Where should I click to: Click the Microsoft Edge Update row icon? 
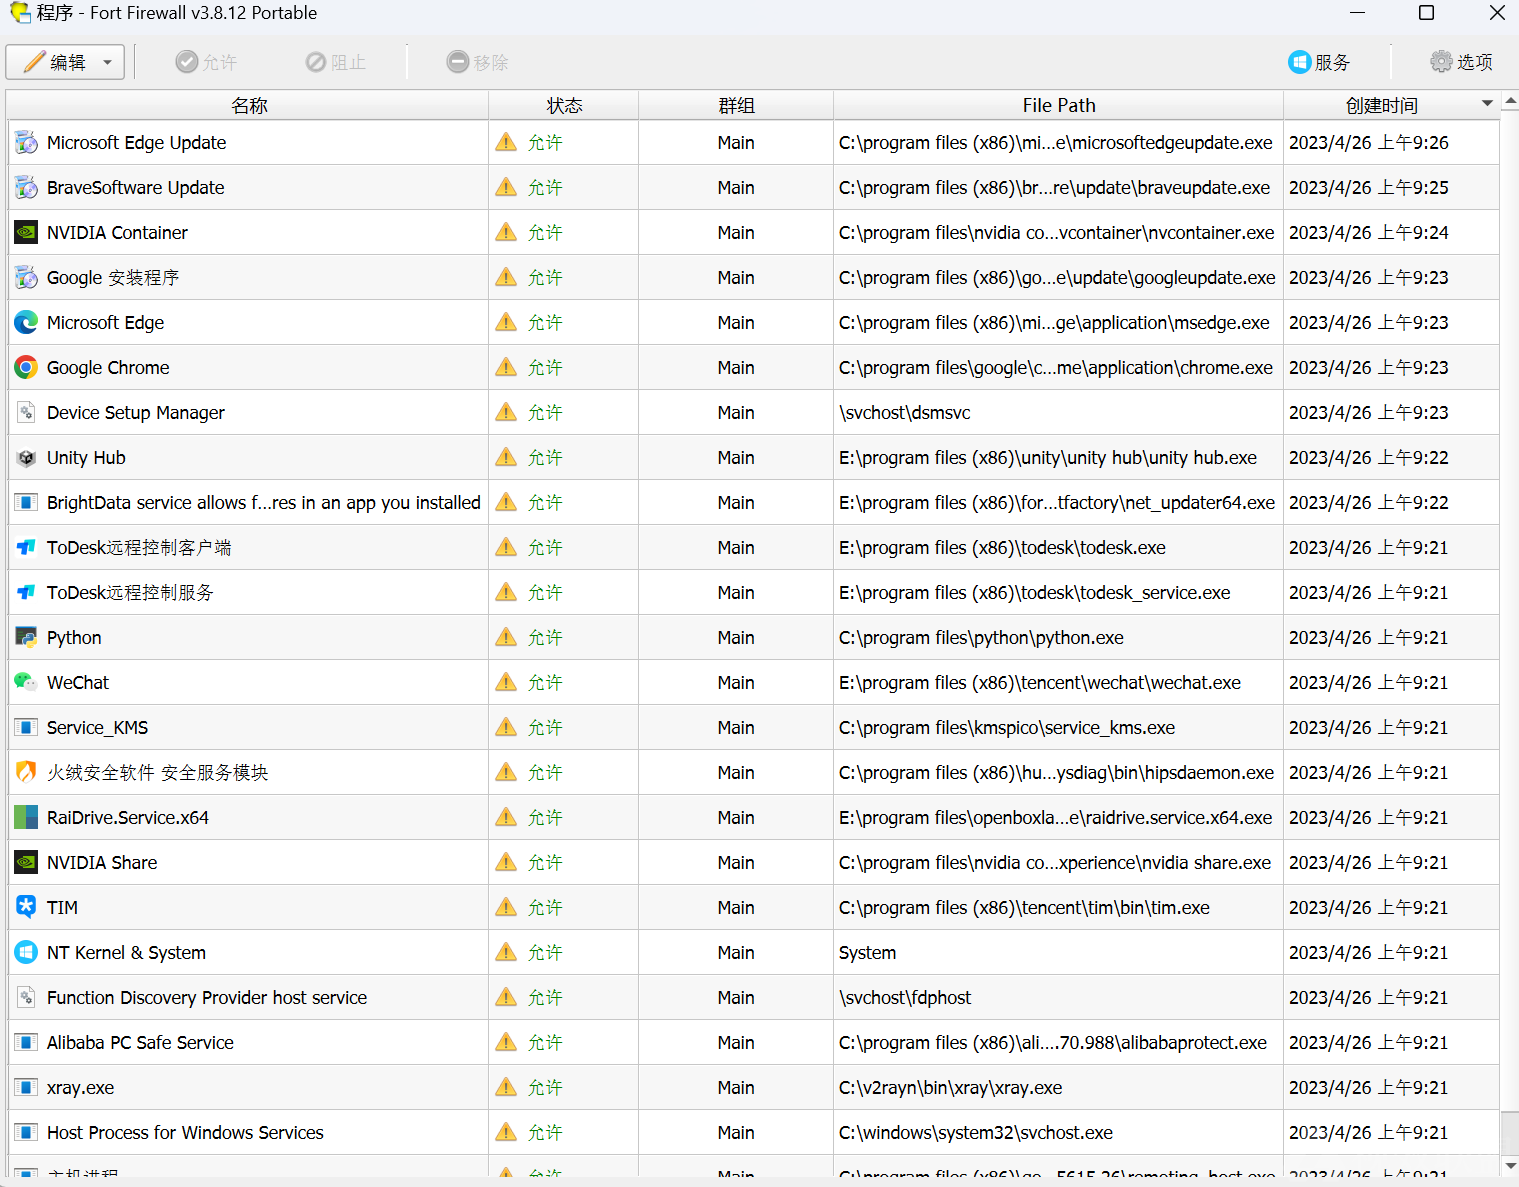tap(26, 143)
